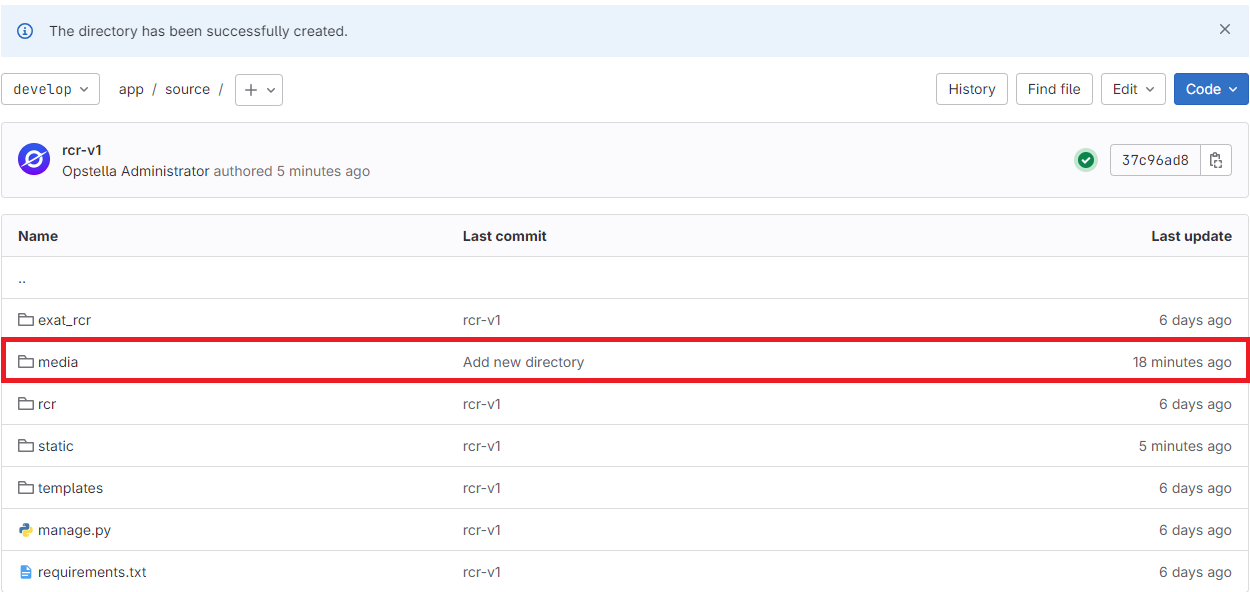
Task: Click the info icon in alert banner
Action: tap(25, 31)
